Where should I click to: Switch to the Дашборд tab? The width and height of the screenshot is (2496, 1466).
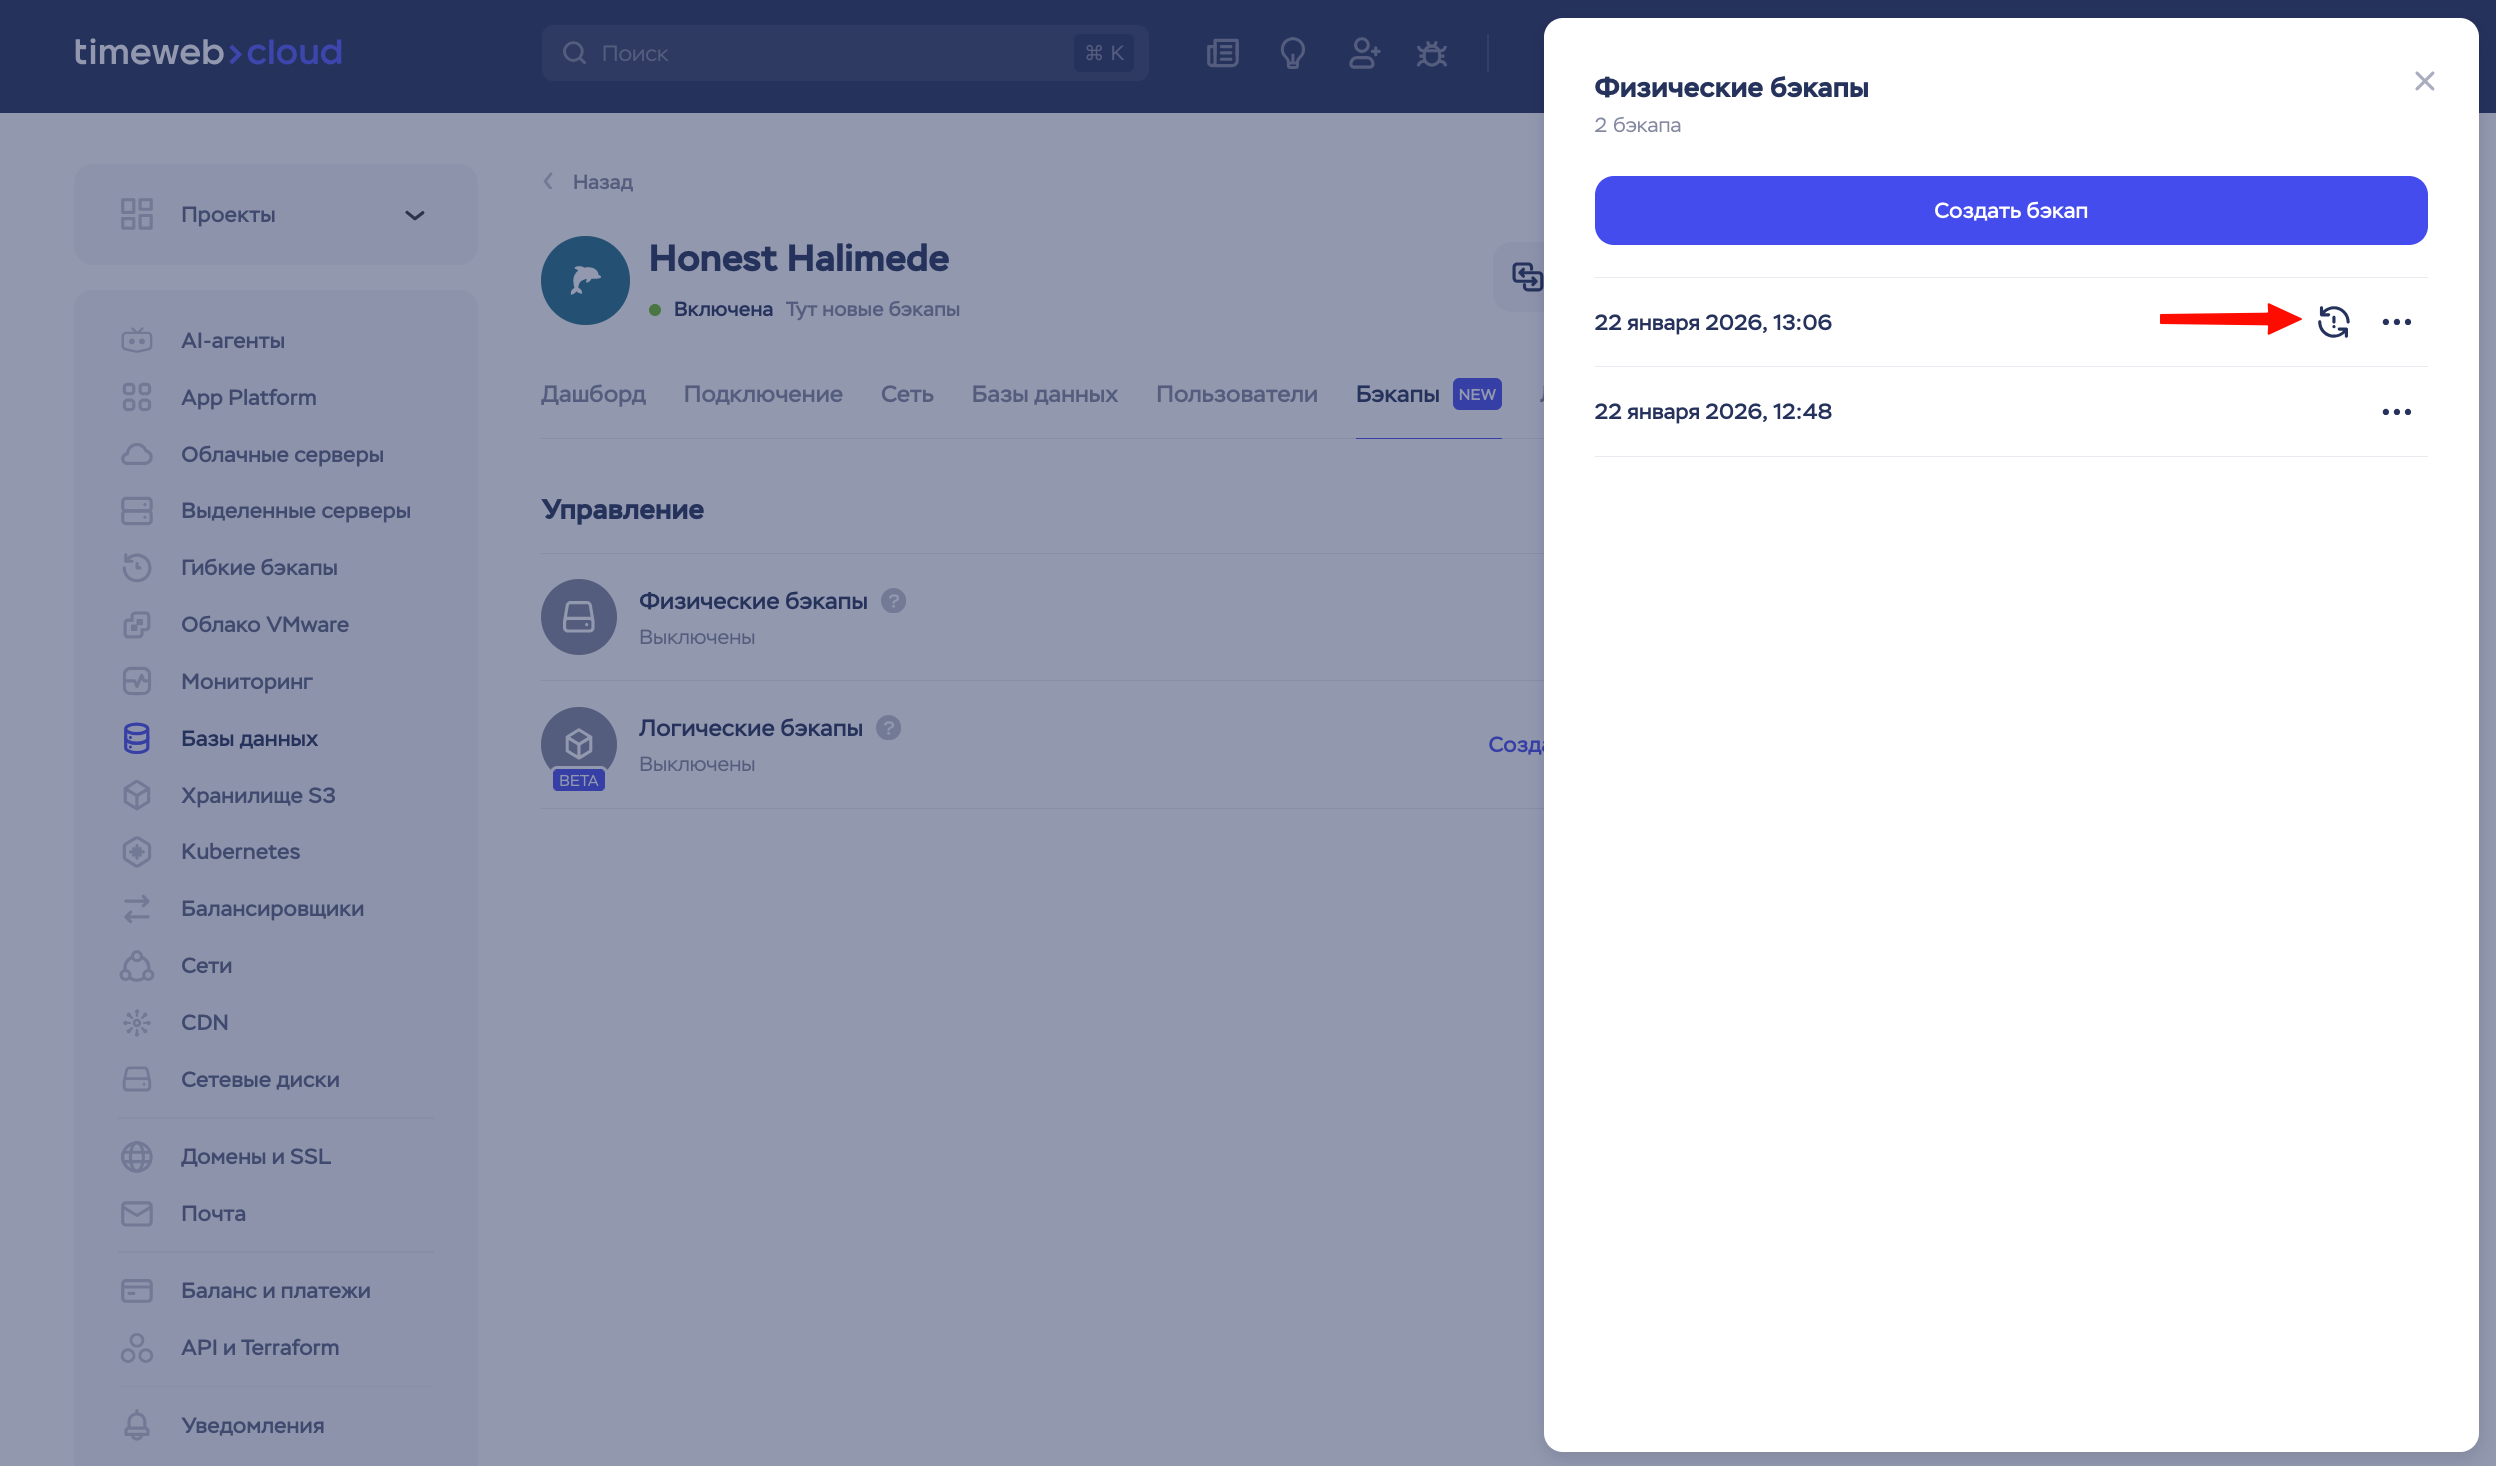pyautogui.click(x=593, y=394)
